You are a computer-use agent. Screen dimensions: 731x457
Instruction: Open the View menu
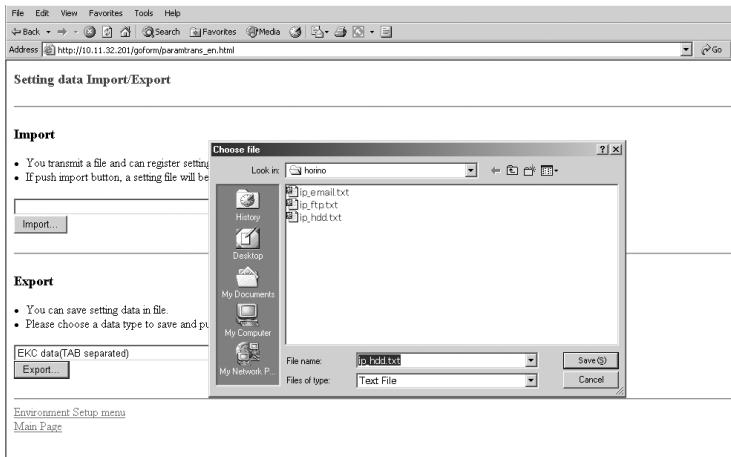tap(69, 13)
